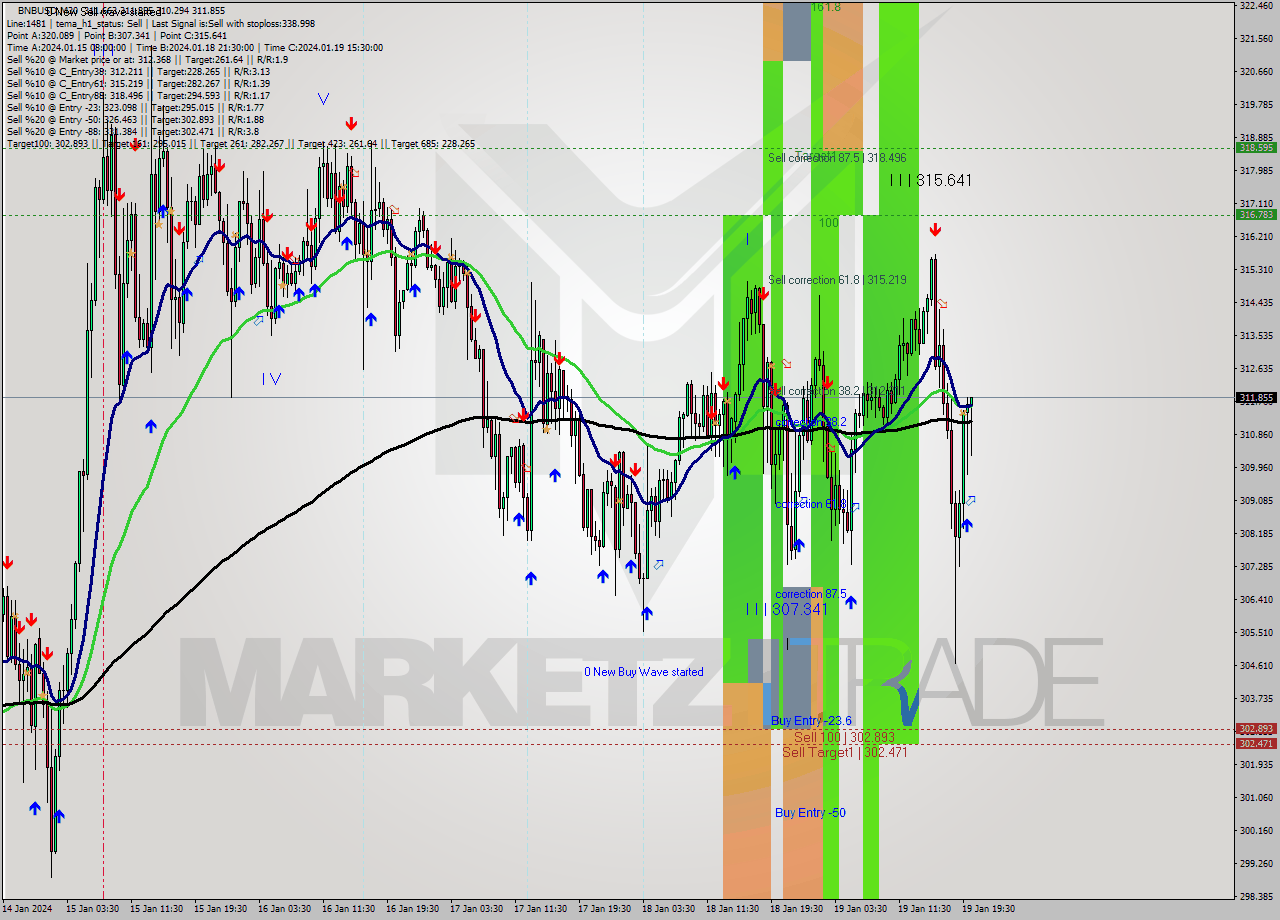This screenshot has height=920, width=1280.
Task: Click the '18 Jan 11:30' time axis label
Action: 732,909
